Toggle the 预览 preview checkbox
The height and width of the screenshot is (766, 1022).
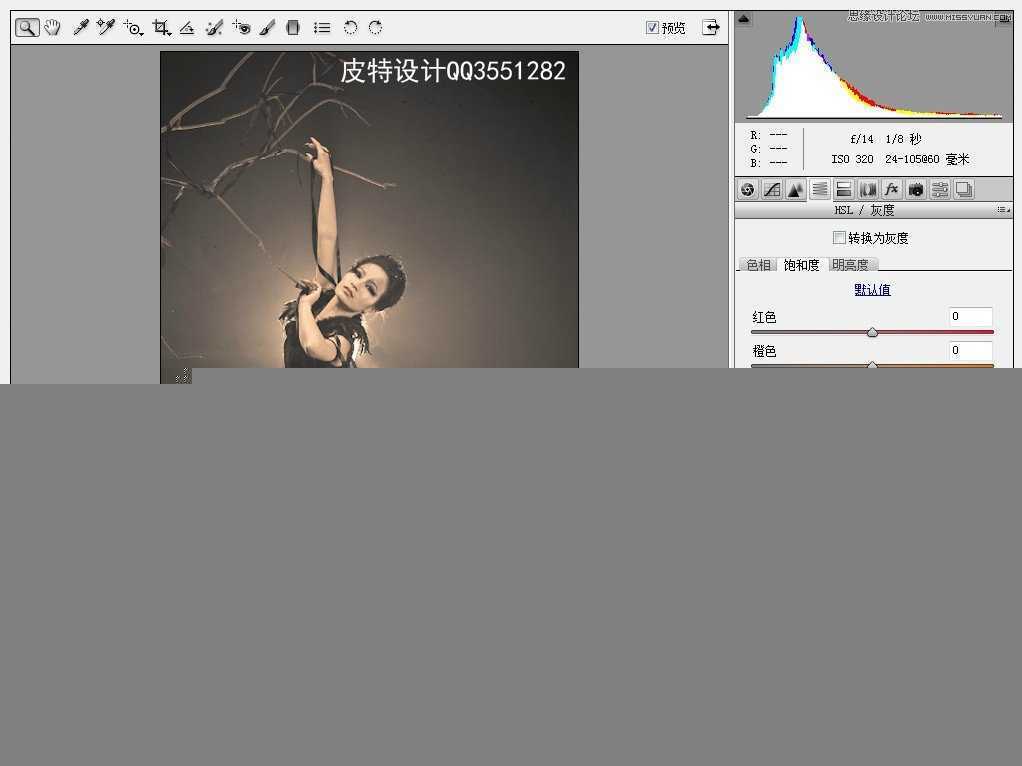click(x=652, y=27)
